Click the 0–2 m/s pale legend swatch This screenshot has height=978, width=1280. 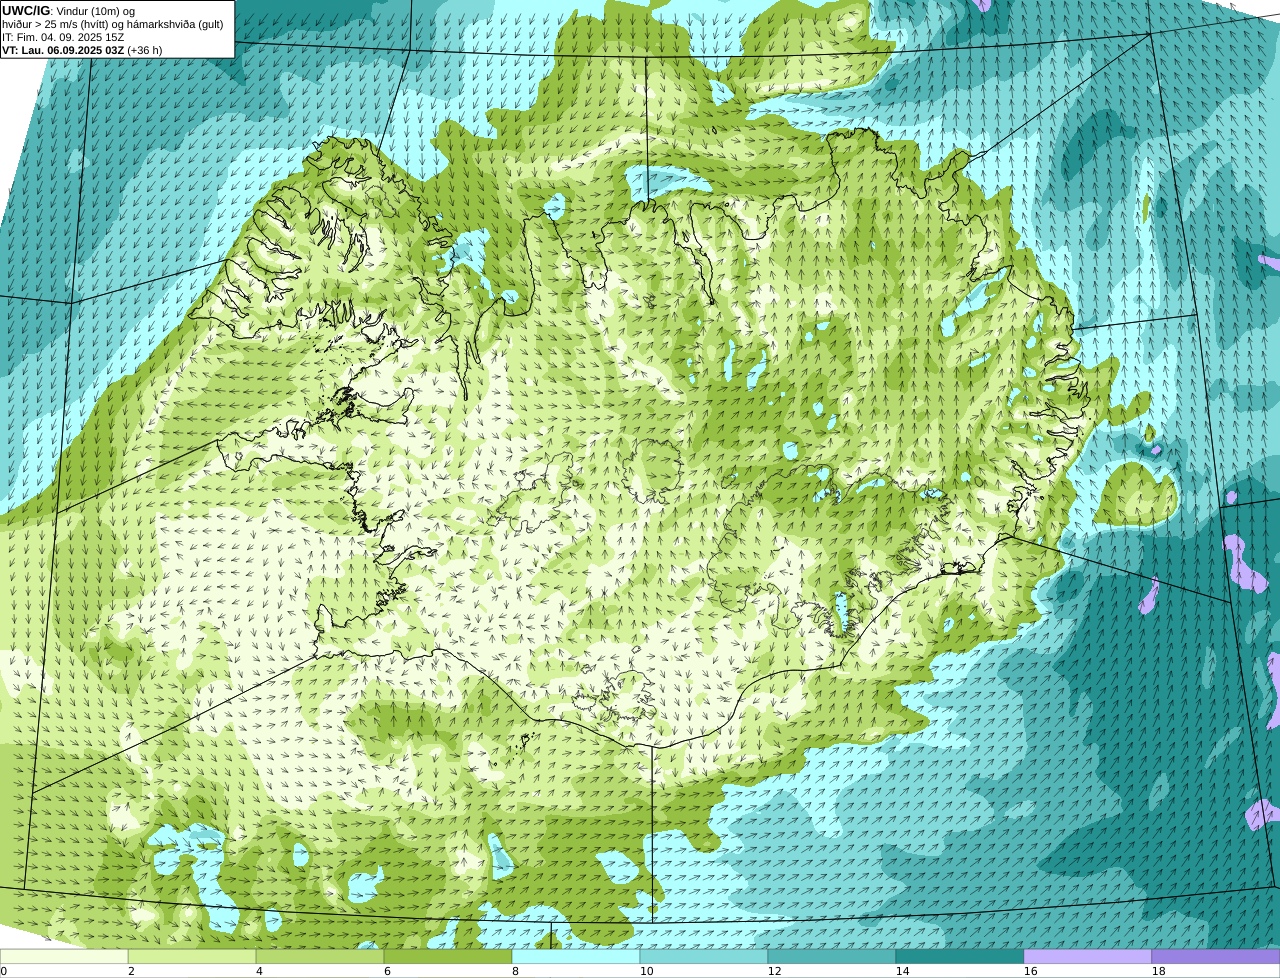tap(64, 956)
